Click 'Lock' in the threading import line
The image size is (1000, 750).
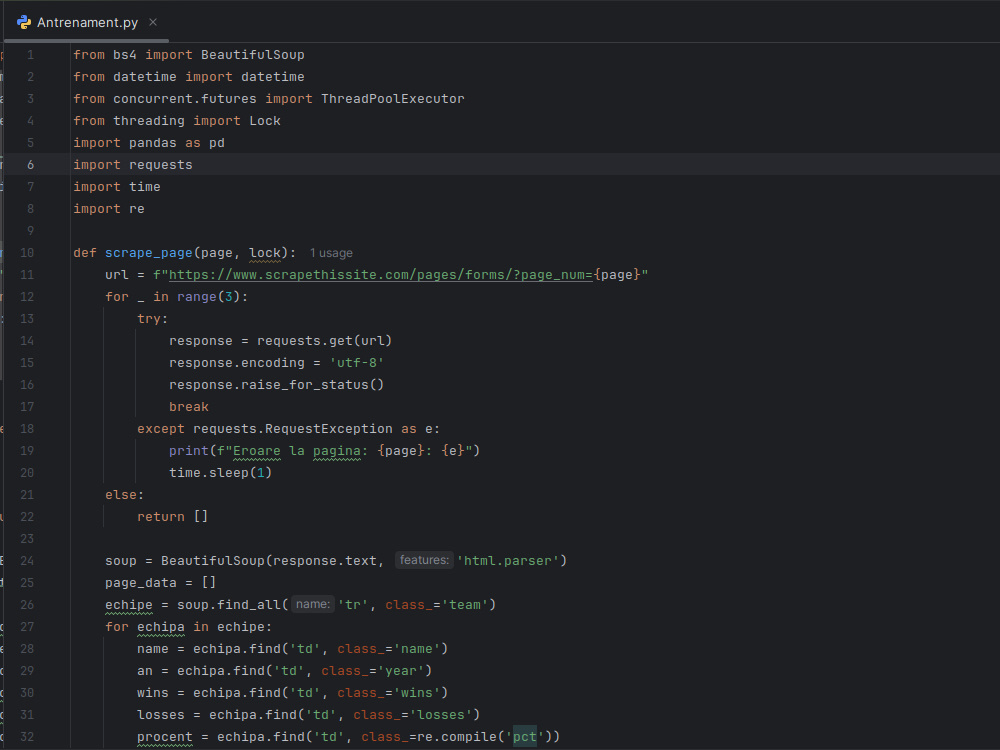coord(265,121)
